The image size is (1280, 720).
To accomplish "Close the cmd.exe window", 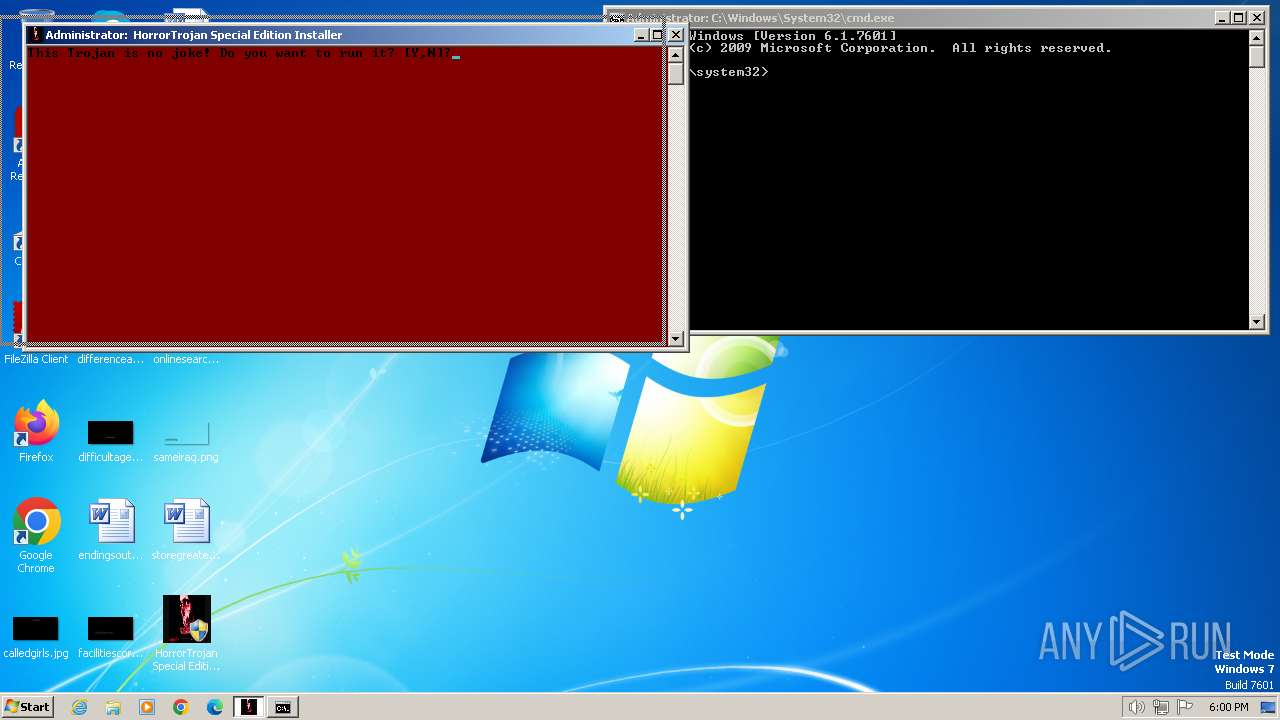I will (x=1255, y=18).
